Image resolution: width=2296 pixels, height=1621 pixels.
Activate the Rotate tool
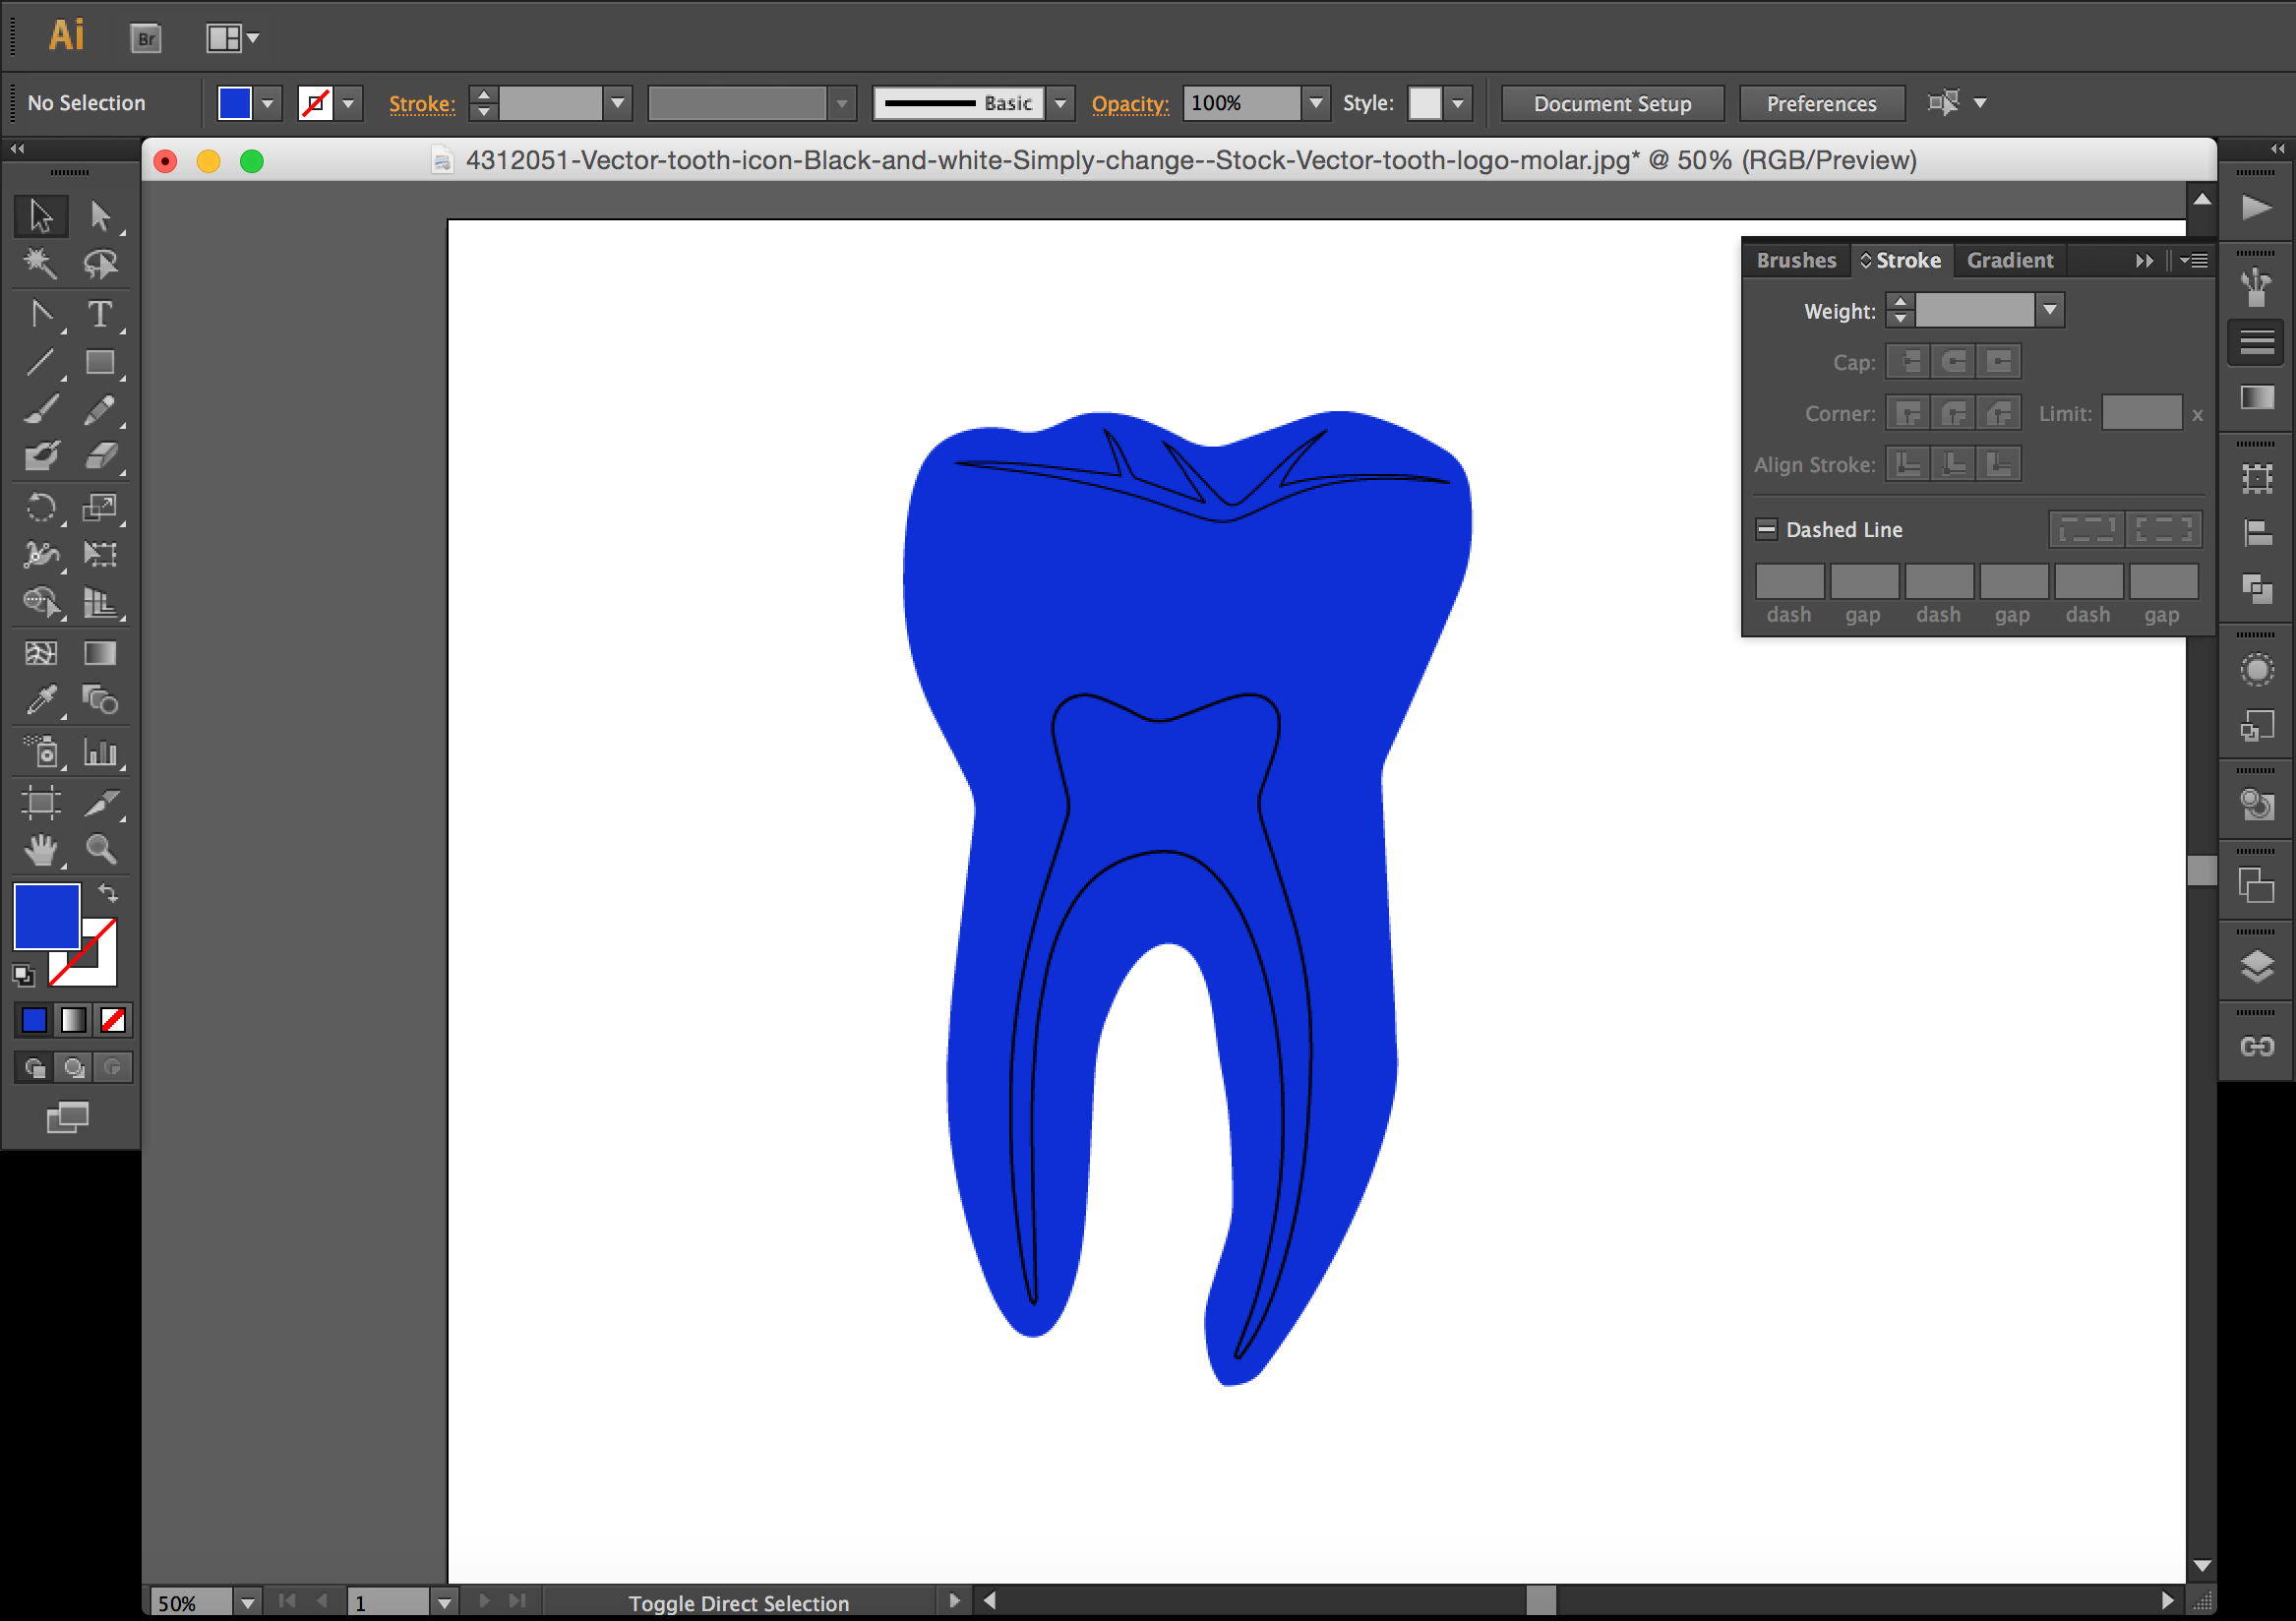pos(41,507)
